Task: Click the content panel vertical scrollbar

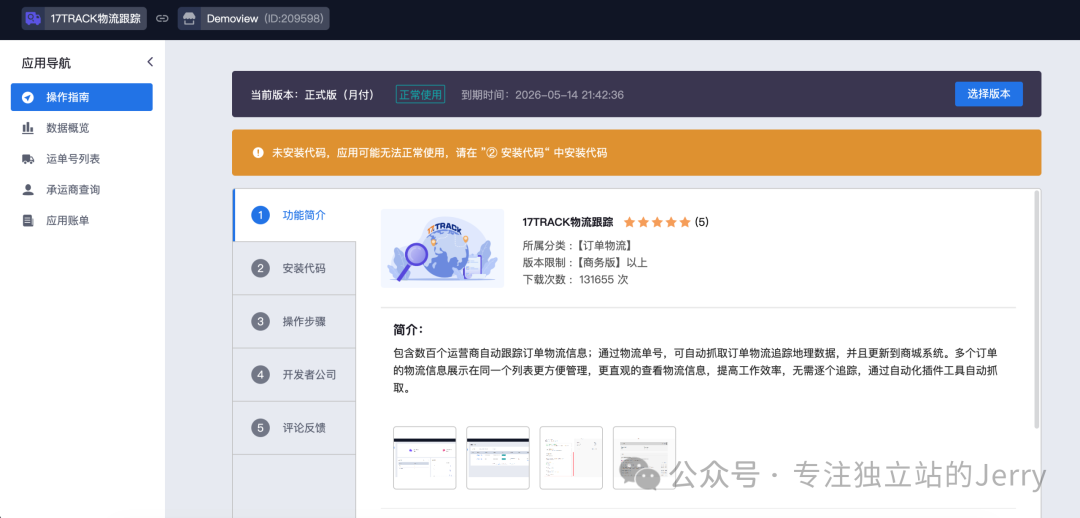Action: pos(1037,310)
